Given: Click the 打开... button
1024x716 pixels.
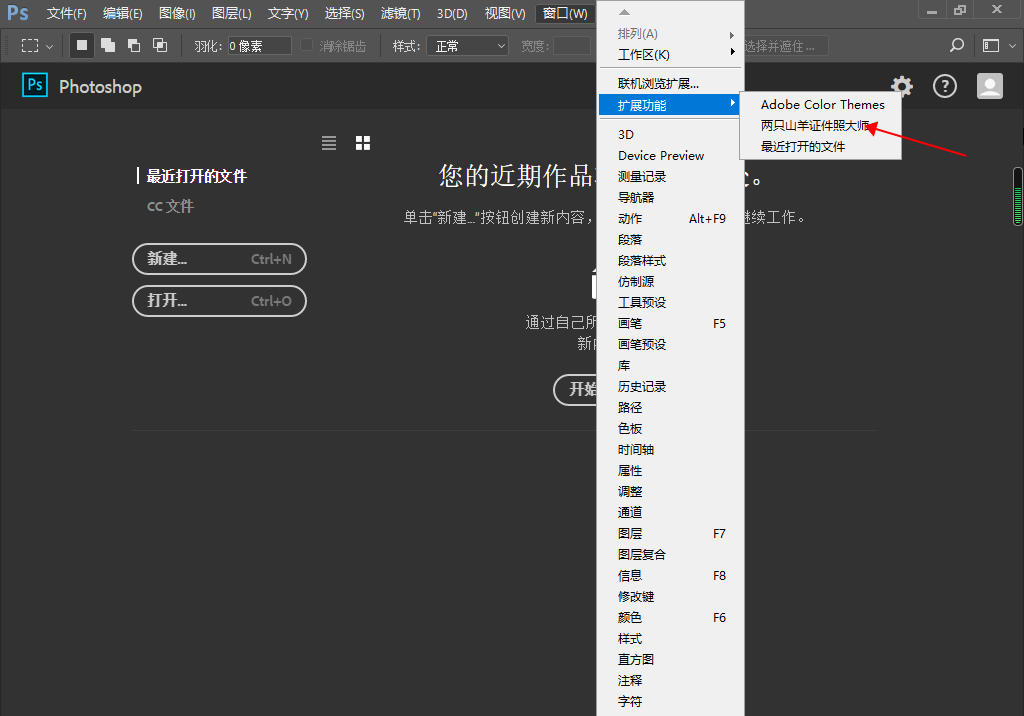Looking at the screenshot, I should click(x=219, y=301).
